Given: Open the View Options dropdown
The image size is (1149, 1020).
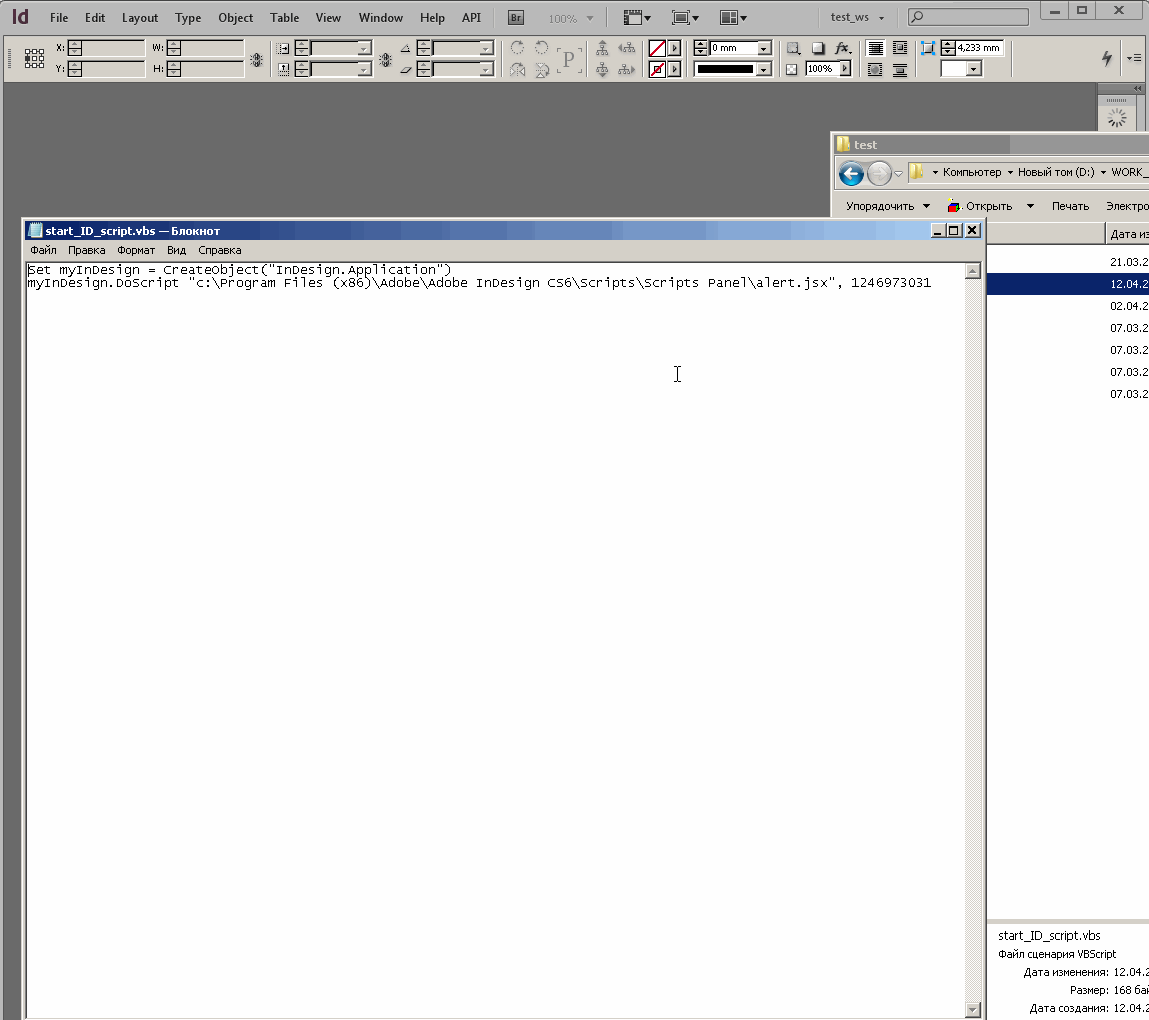Looking at the screenshot, I should point(637,18).
